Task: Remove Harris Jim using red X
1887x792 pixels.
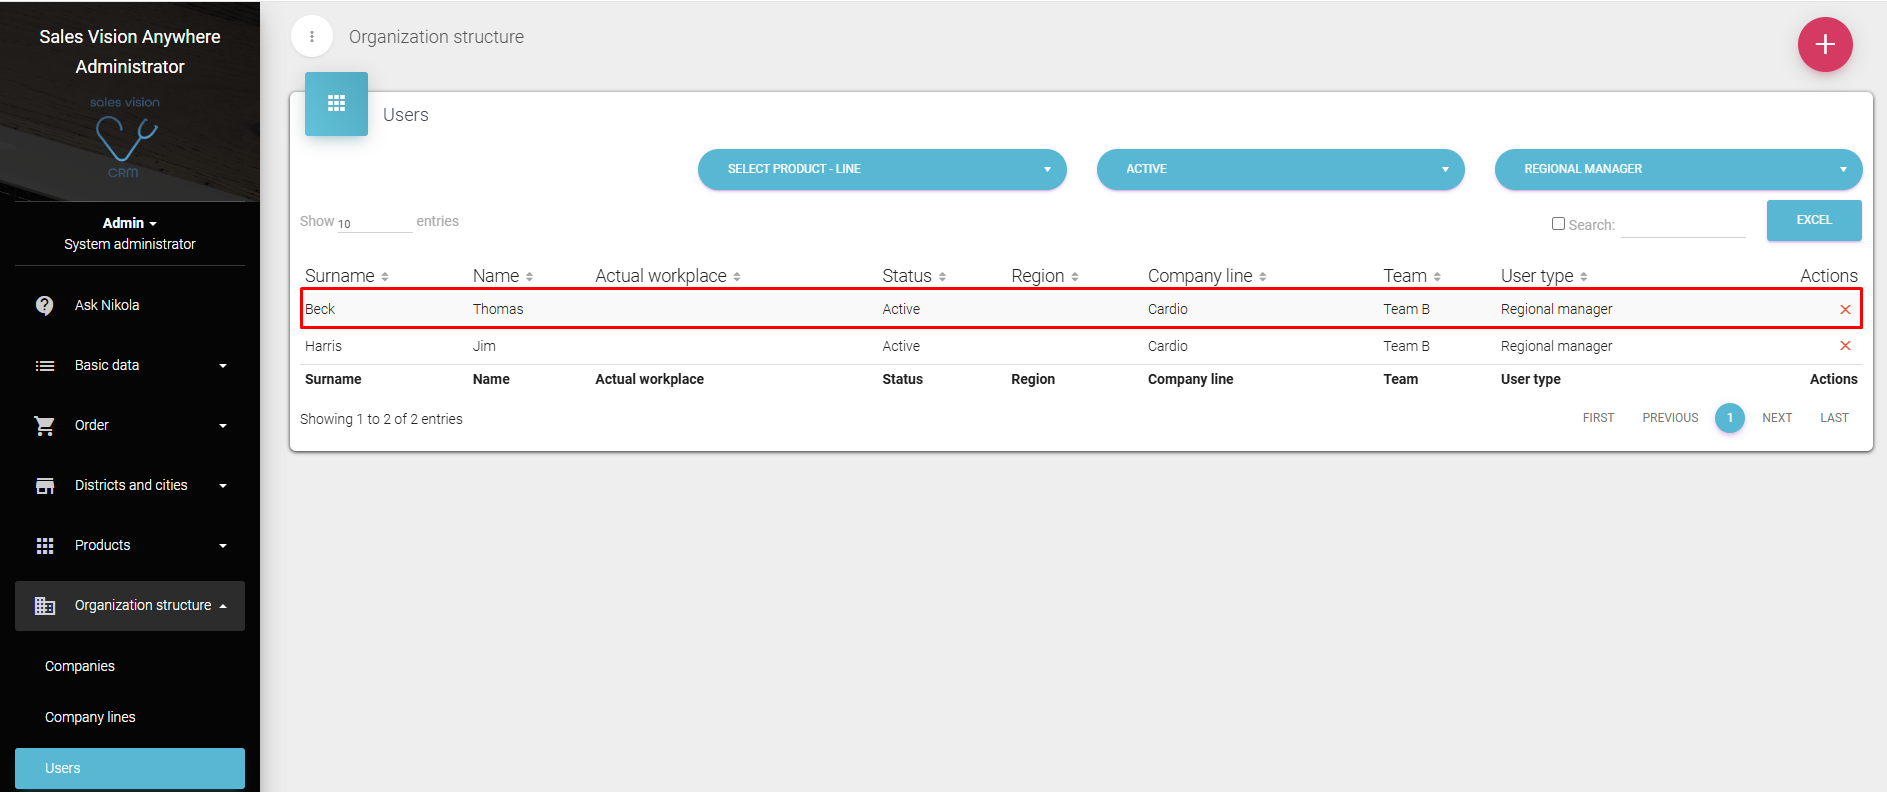Action: 1845,346
